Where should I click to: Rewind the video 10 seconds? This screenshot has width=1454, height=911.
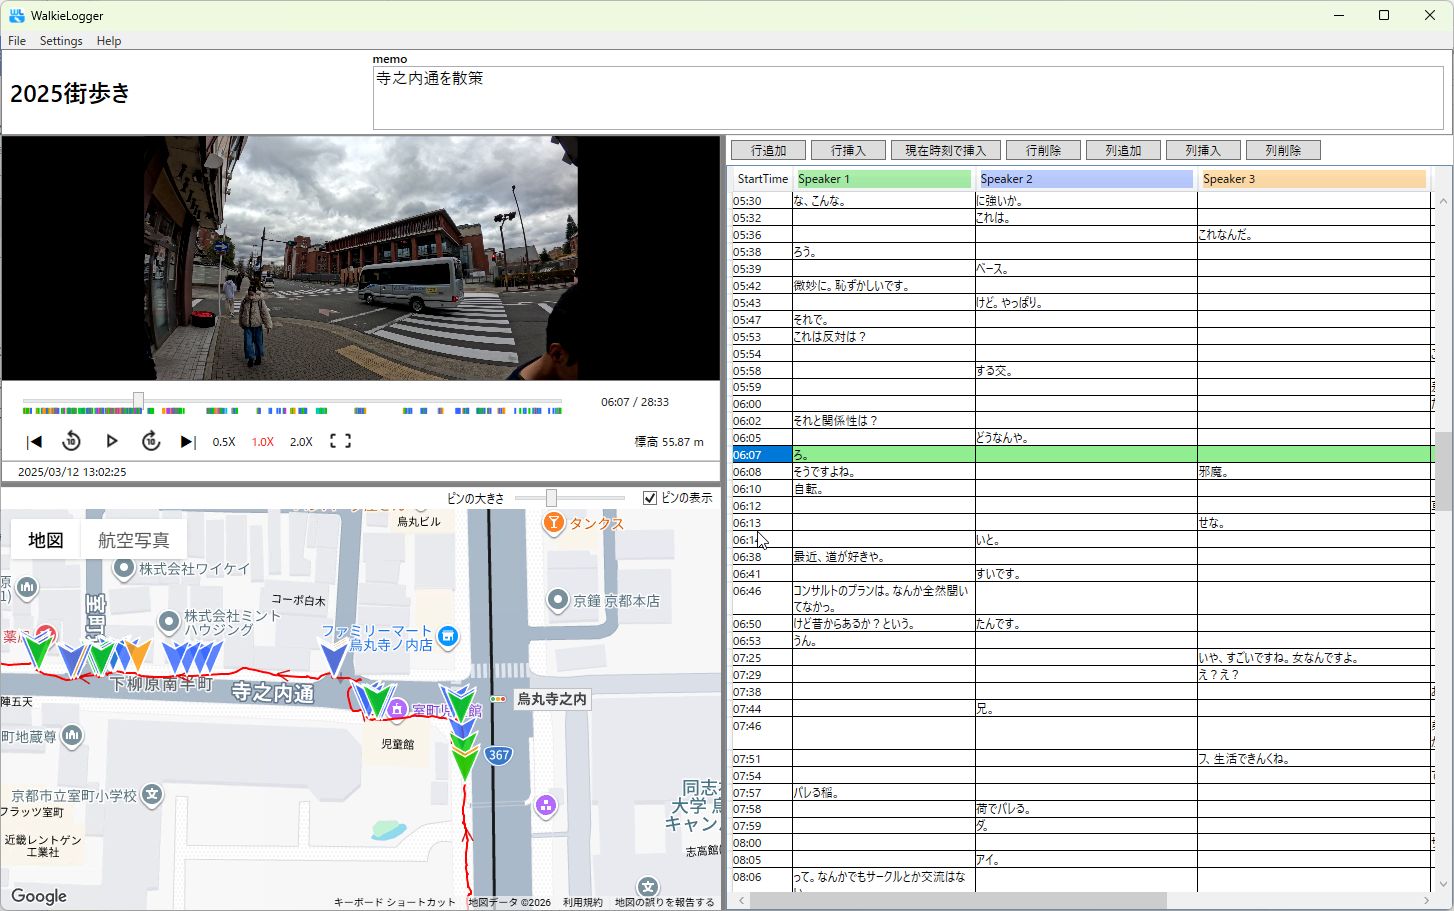coord(71,441)
